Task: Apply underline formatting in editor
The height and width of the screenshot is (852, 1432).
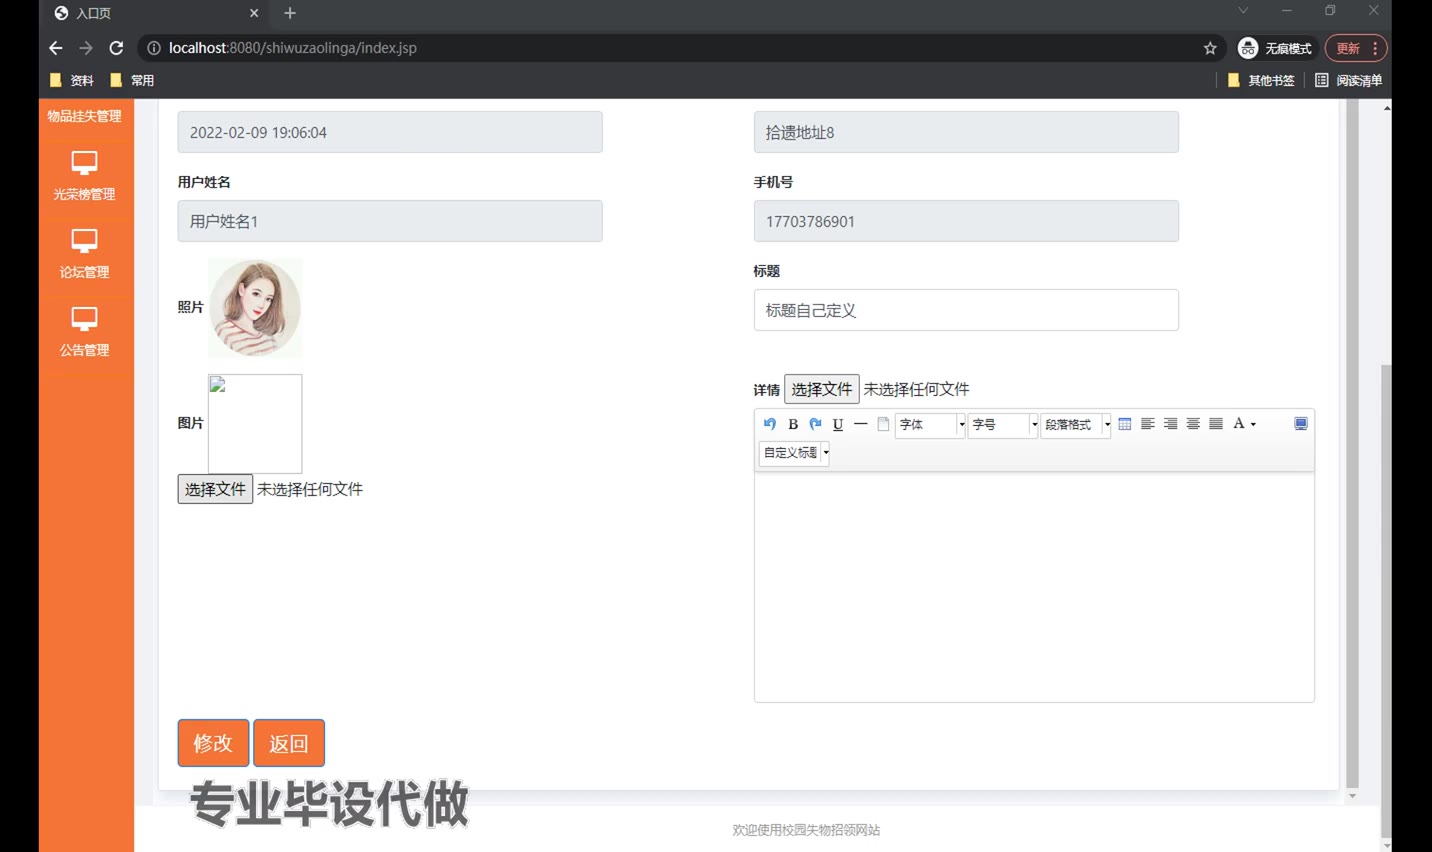Action: click(x=838, y=424)
